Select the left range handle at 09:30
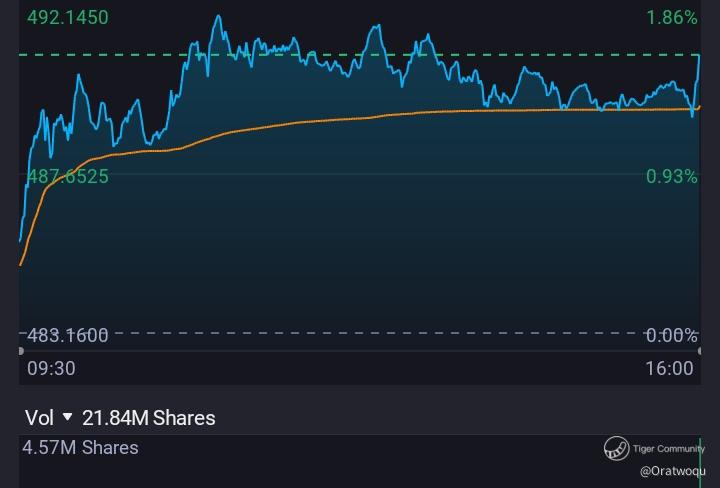 [x=21, y=351]
